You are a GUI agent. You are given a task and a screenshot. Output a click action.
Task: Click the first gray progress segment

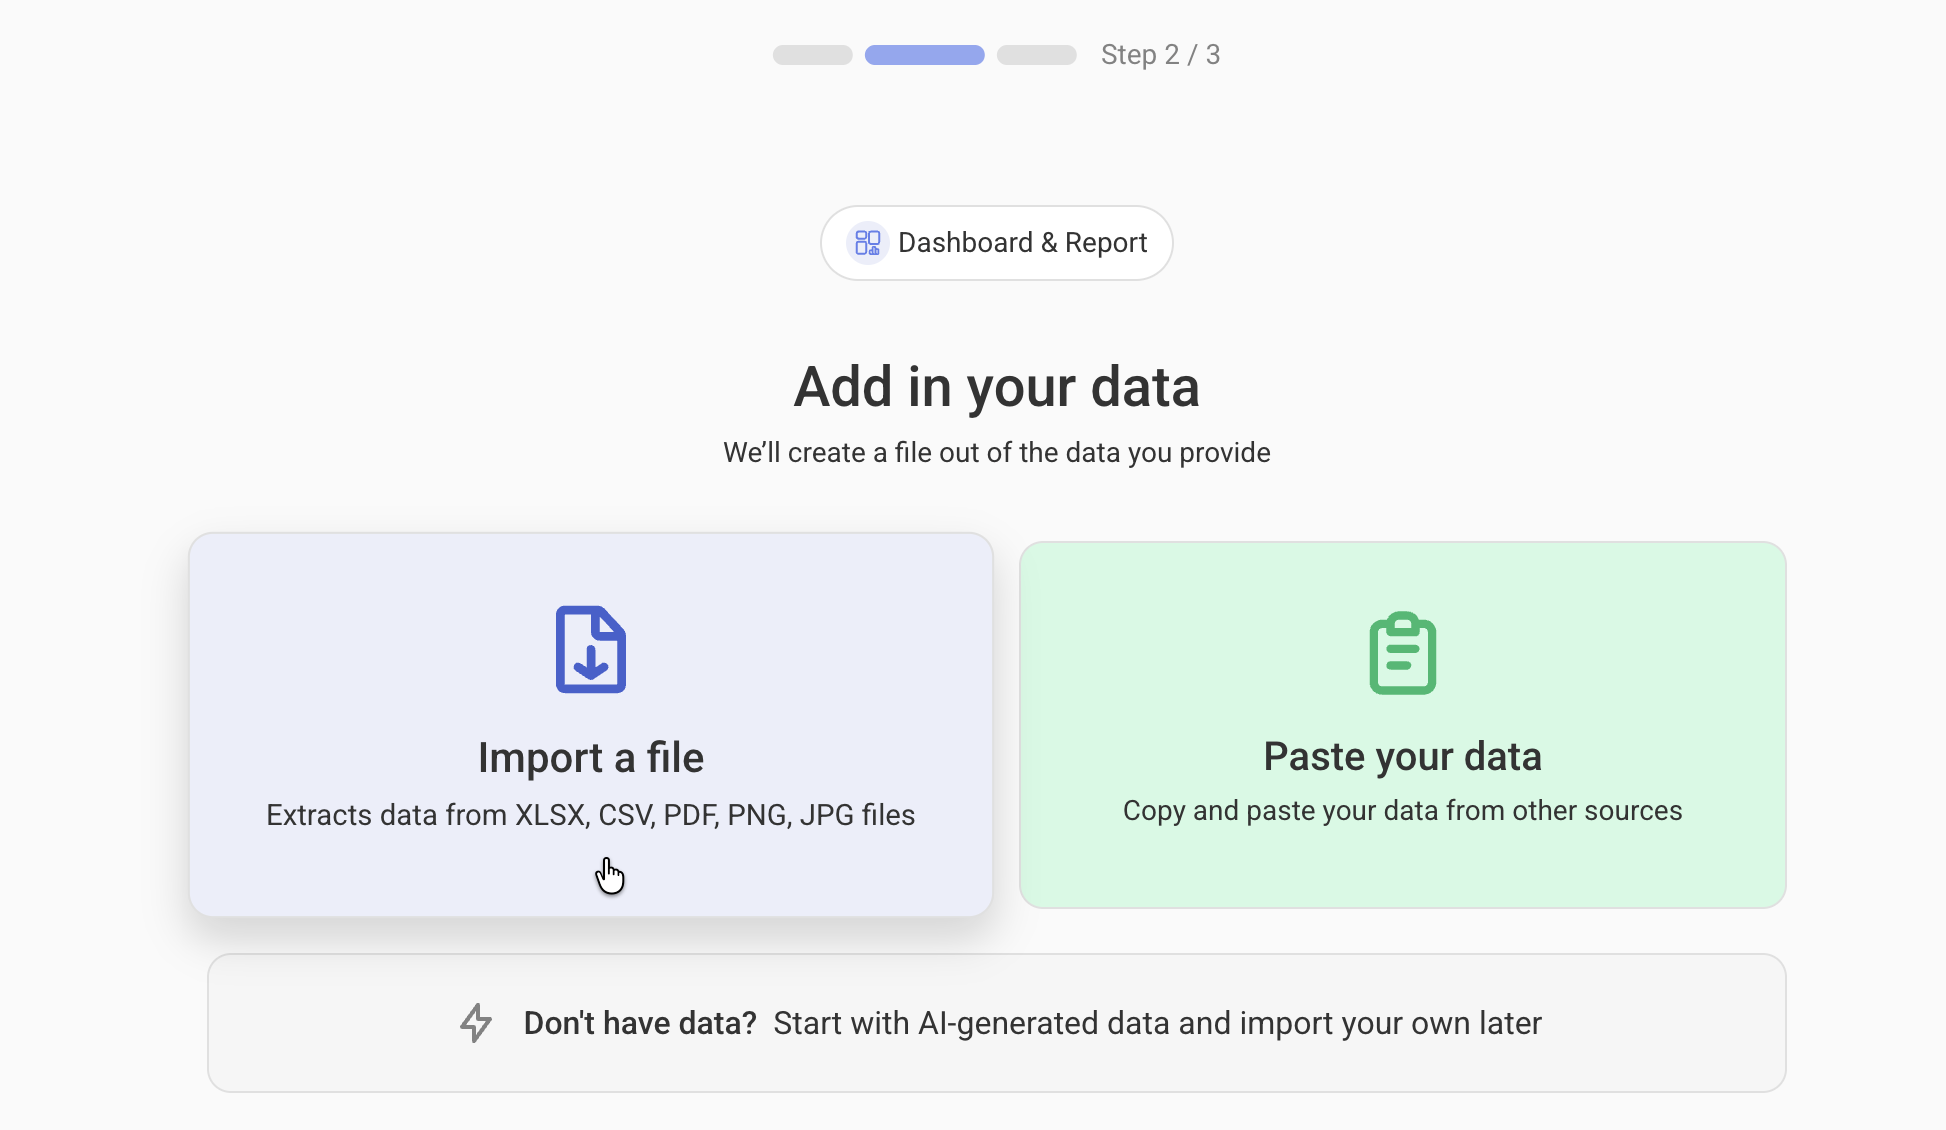pos(812,55)
